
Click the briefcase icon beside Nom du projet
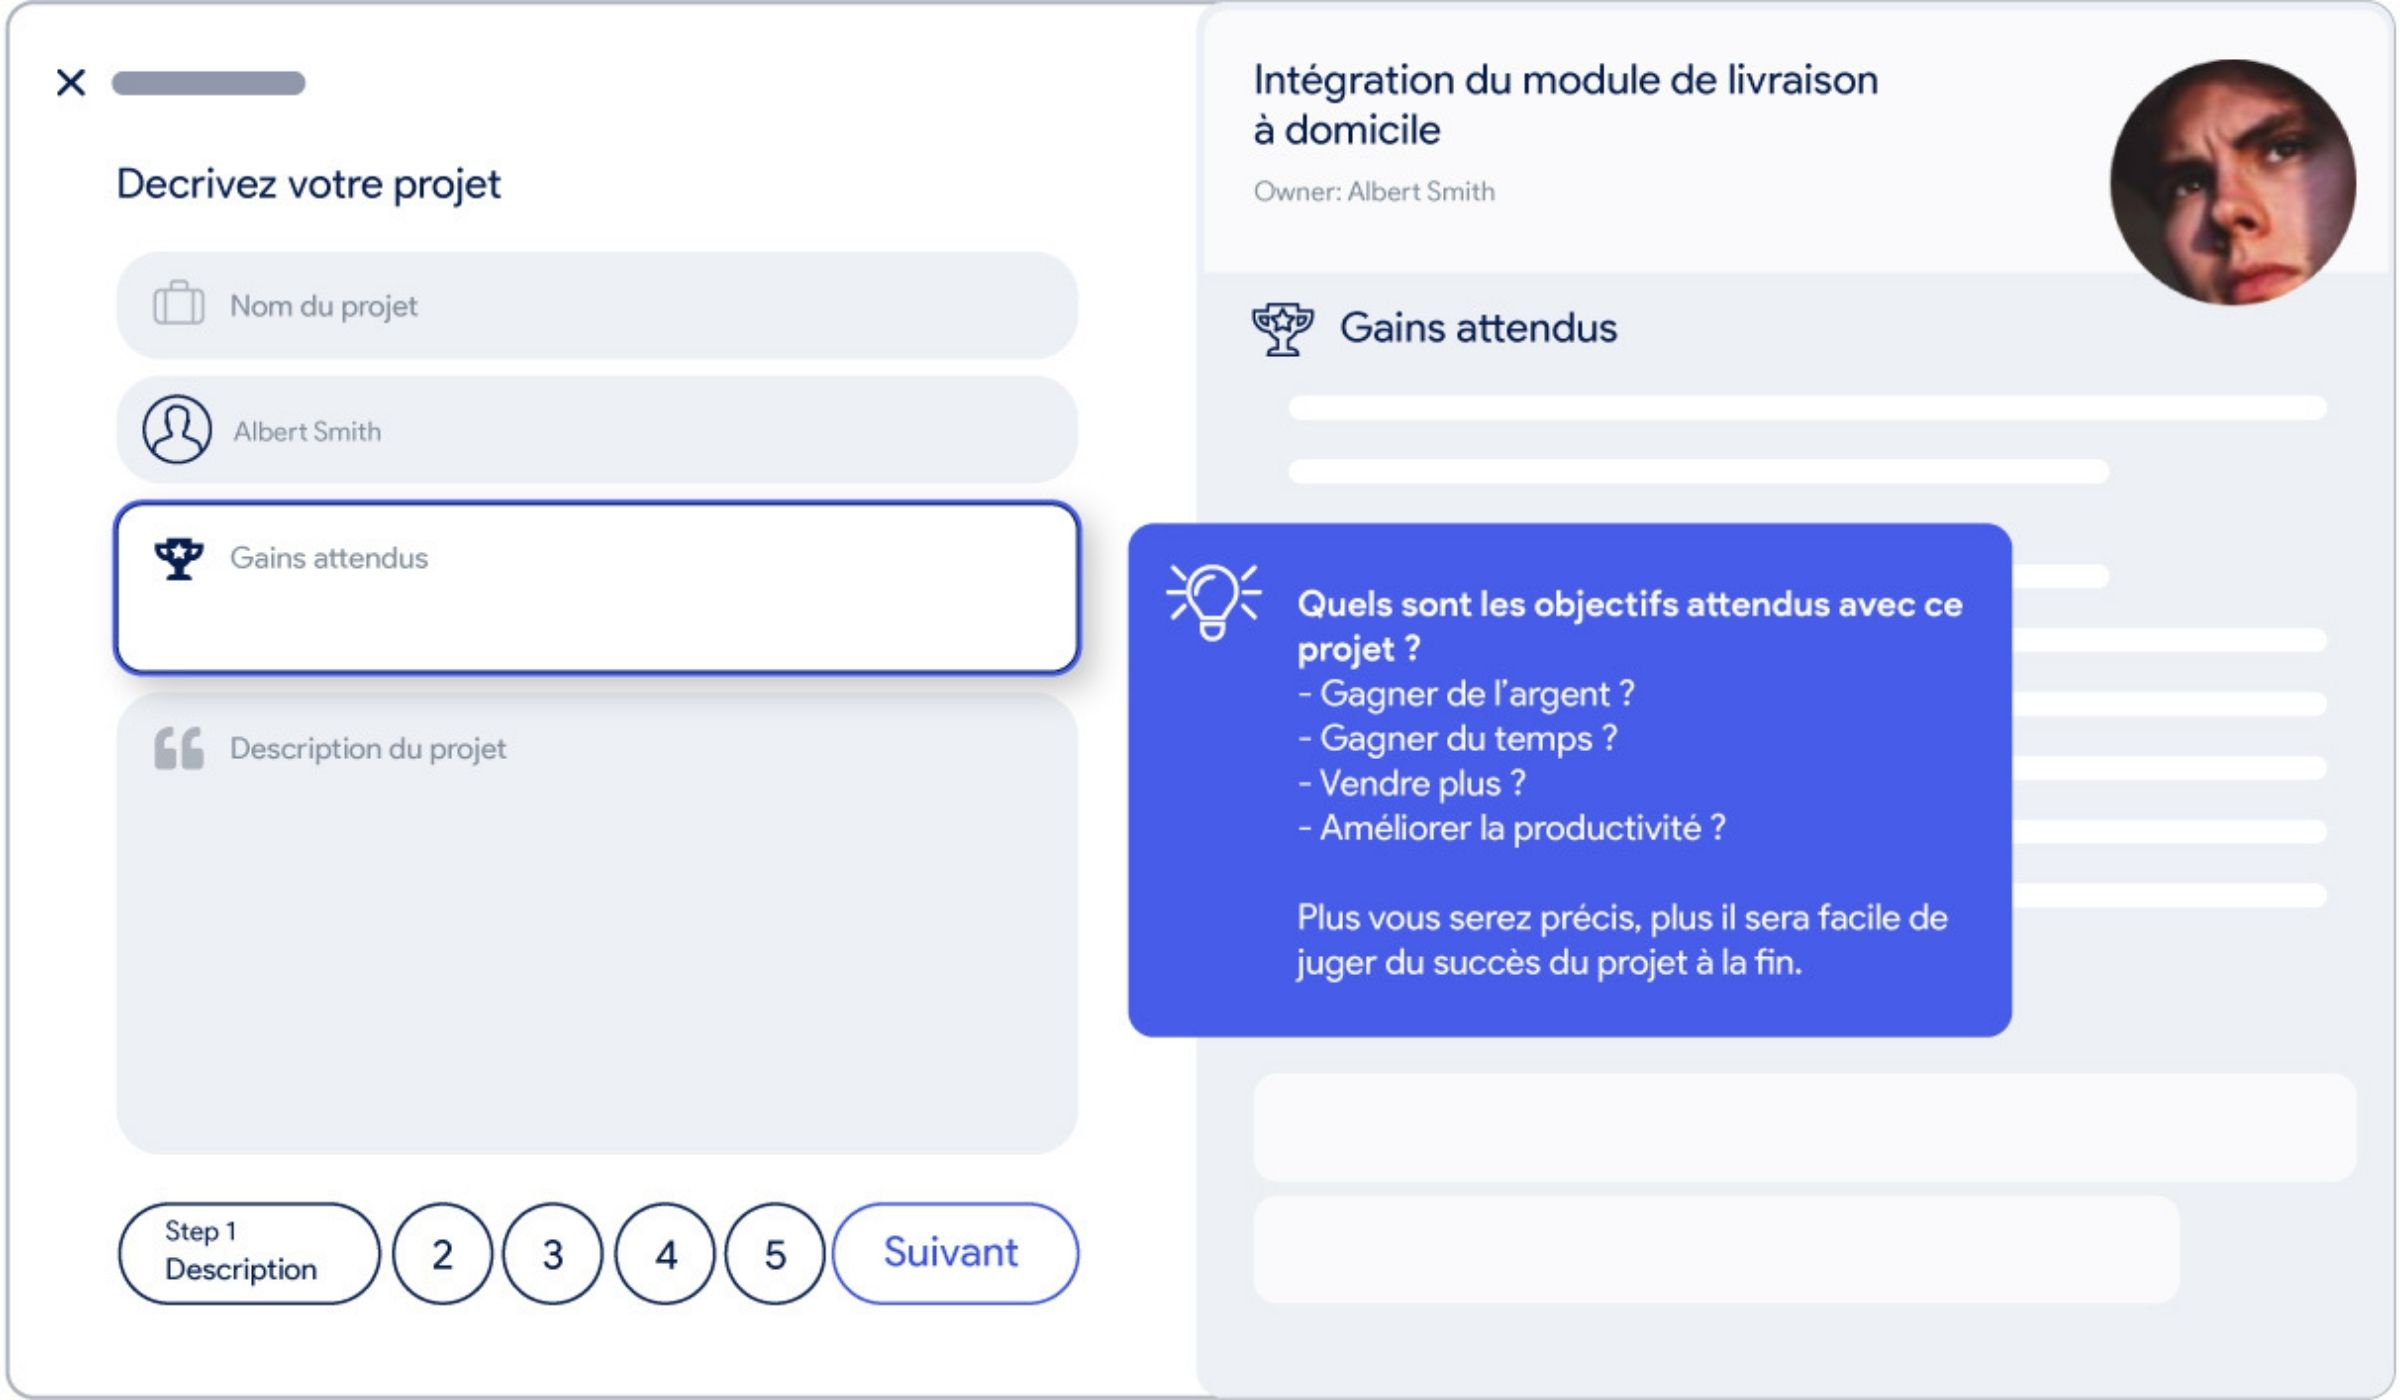point(178,304)
